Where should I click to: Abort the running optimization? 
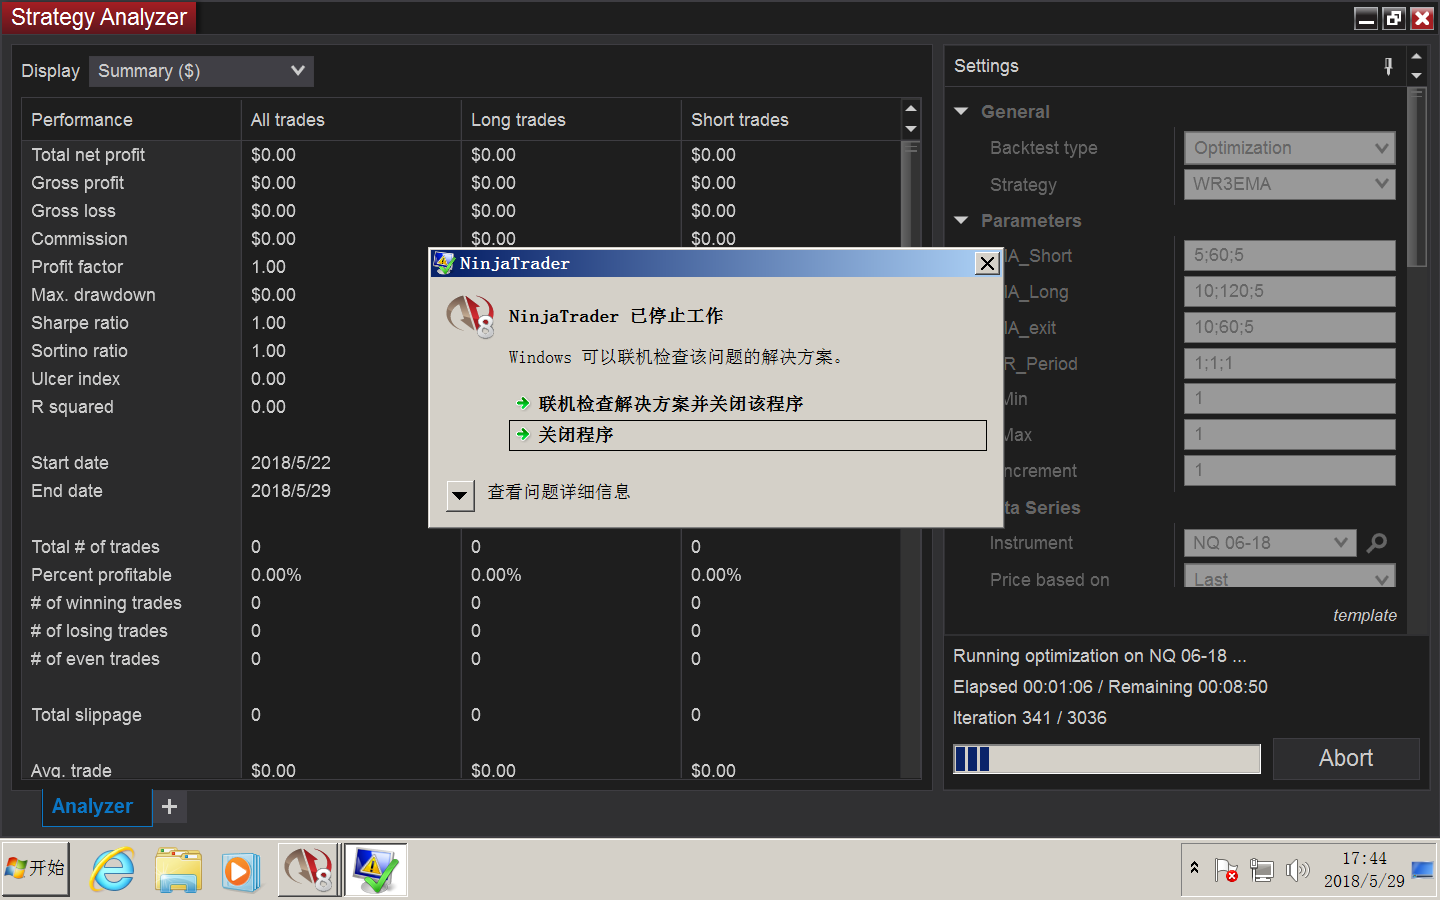click(x=1346, y=758)
